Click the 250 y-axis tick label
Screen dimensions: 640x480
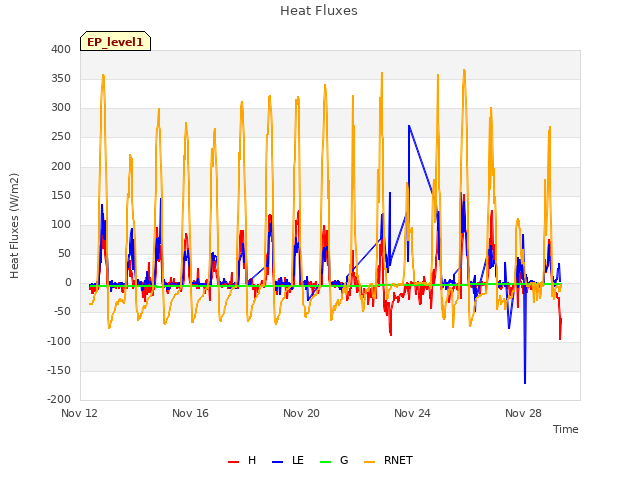(61, 137)
